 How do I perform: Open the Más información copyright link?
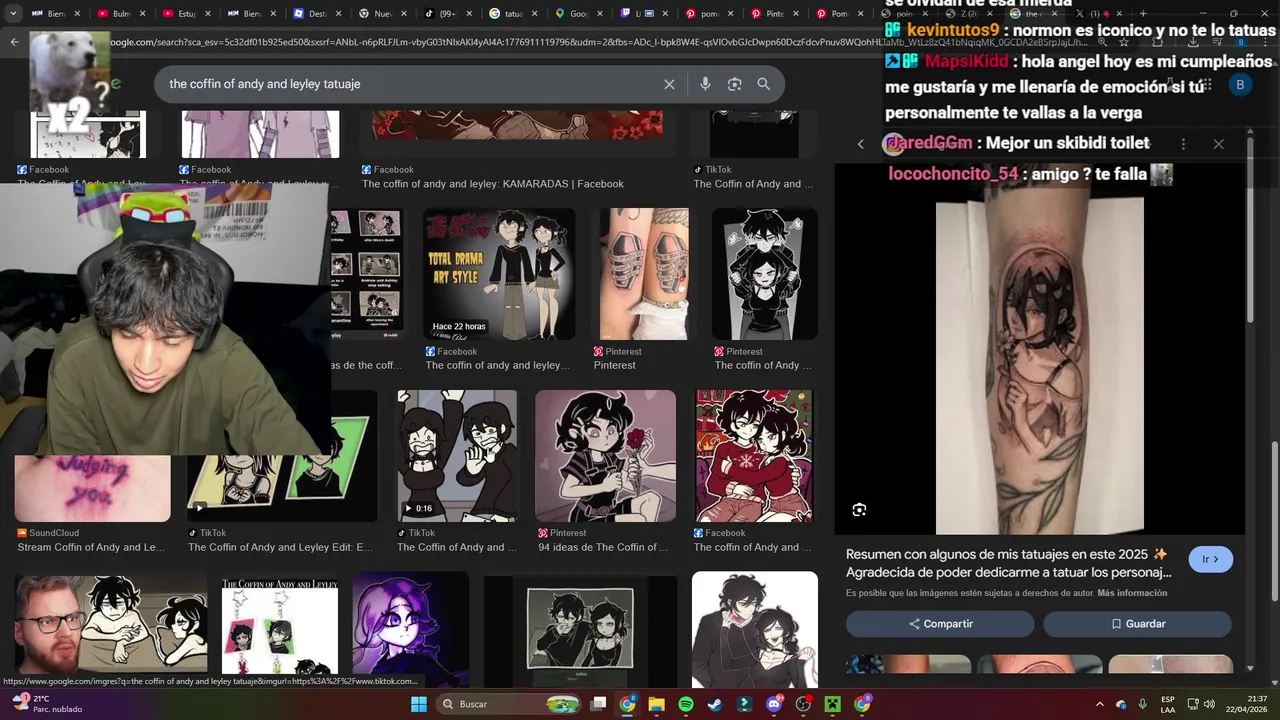point(1132,593)
